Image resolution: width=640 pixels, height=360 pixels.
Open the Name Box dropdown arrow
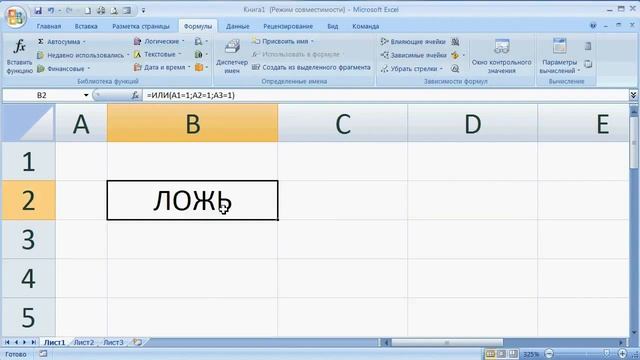[x=86, y=95]
